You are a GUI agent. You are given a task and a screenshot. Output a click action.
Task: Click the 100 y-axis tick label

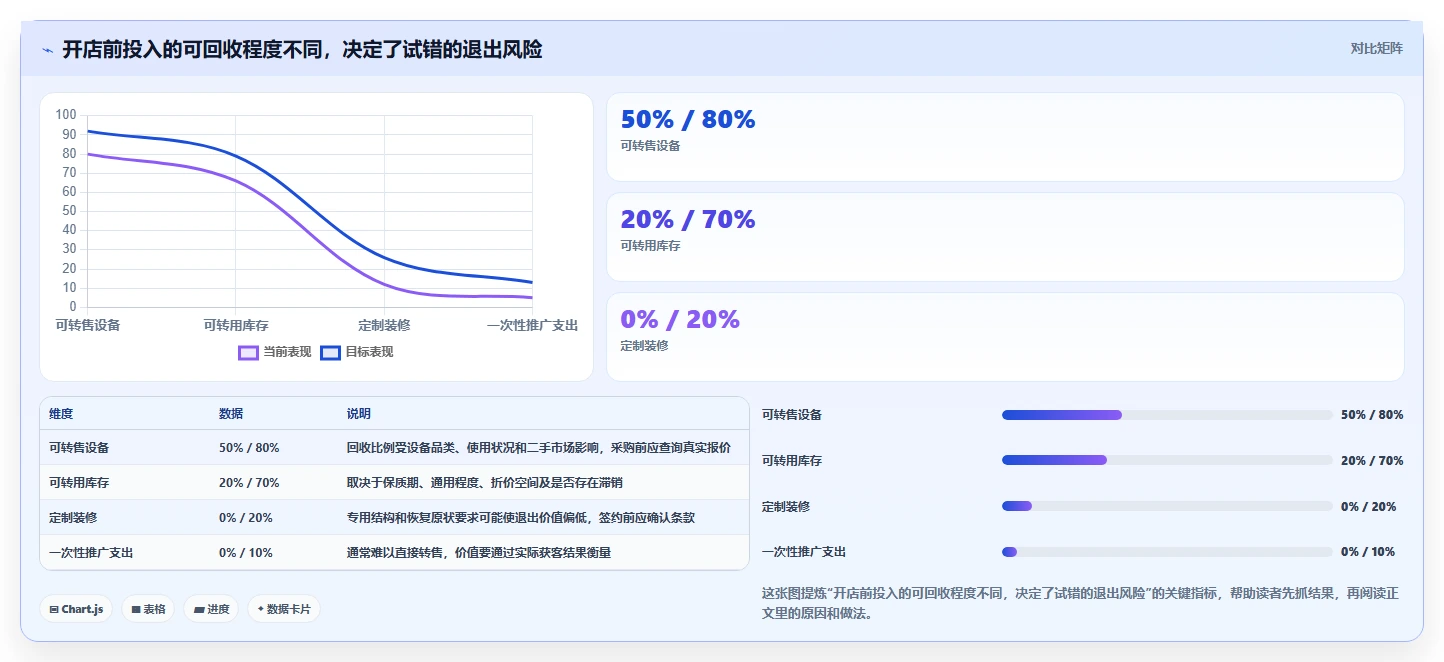[x=66, y=115]
